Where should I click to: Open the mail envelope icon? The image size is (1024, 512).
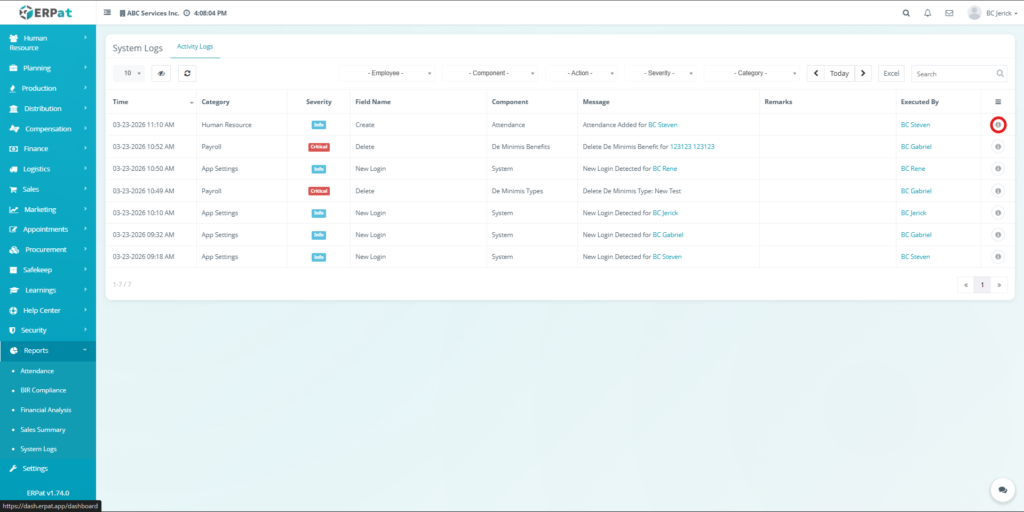coord(948,13)
